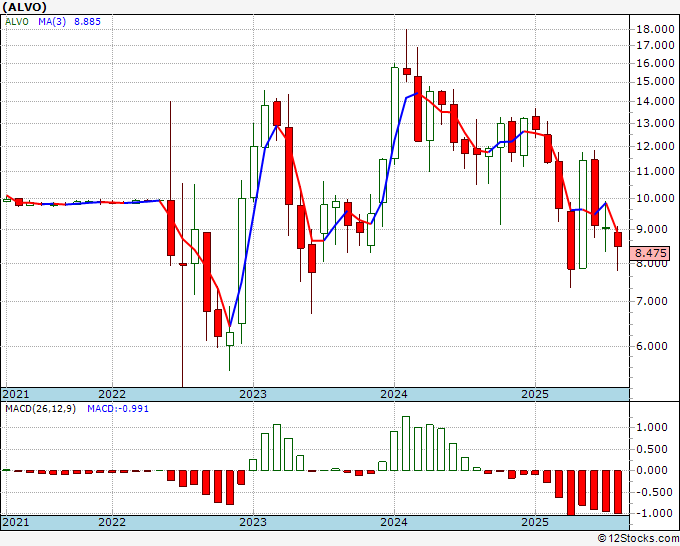
Task: Click 2023 on the MACD timeline
Action: [x=253, y=522]
